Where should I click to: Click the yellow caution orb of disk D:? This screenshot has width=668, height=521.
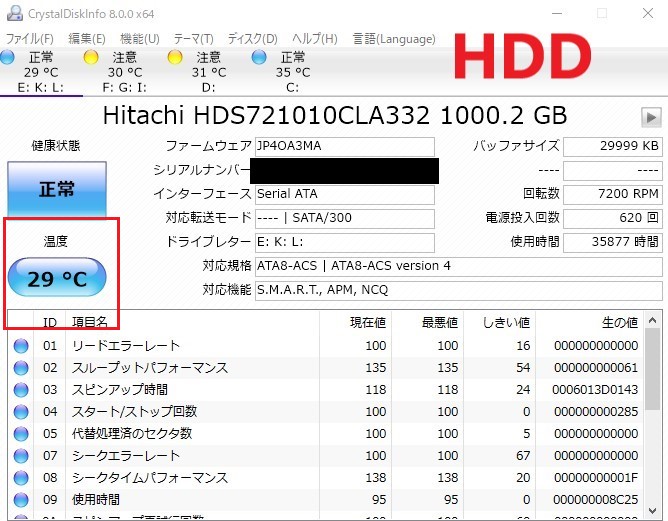point(175,57)
